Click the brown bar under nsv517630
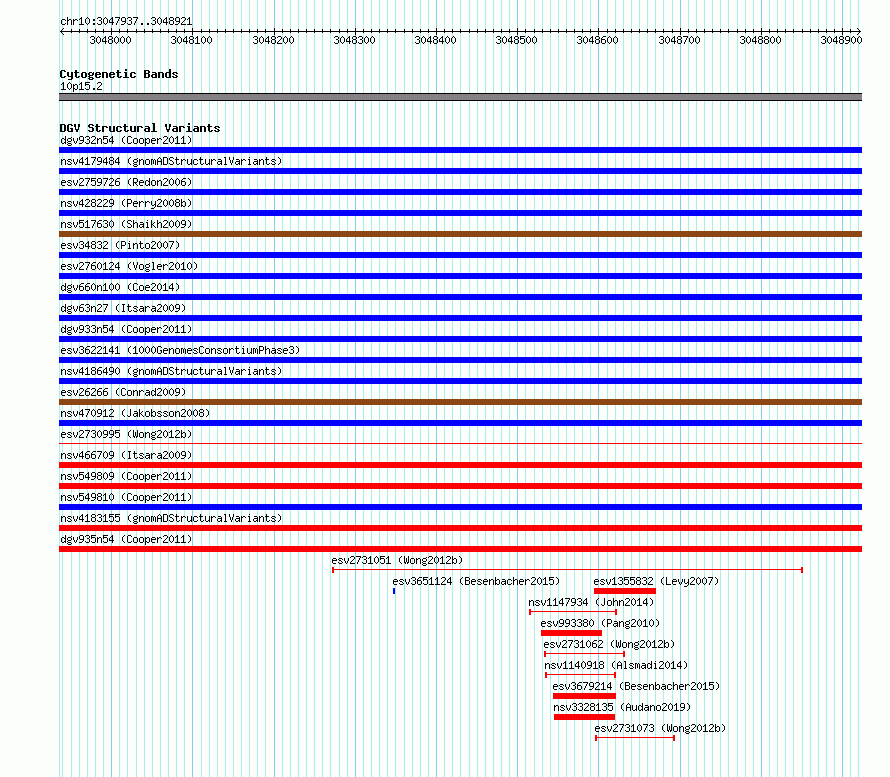 [460, 234]
